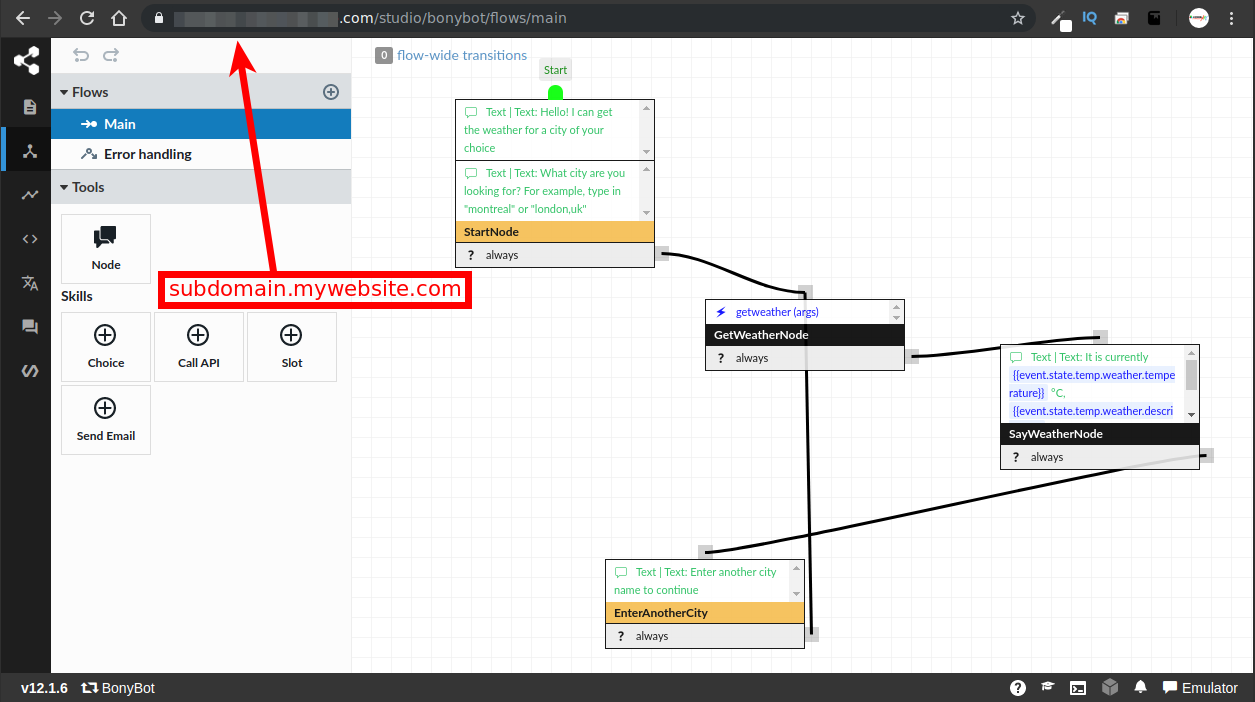Check notifications with the bell icon

click(x=1140, y=687)
